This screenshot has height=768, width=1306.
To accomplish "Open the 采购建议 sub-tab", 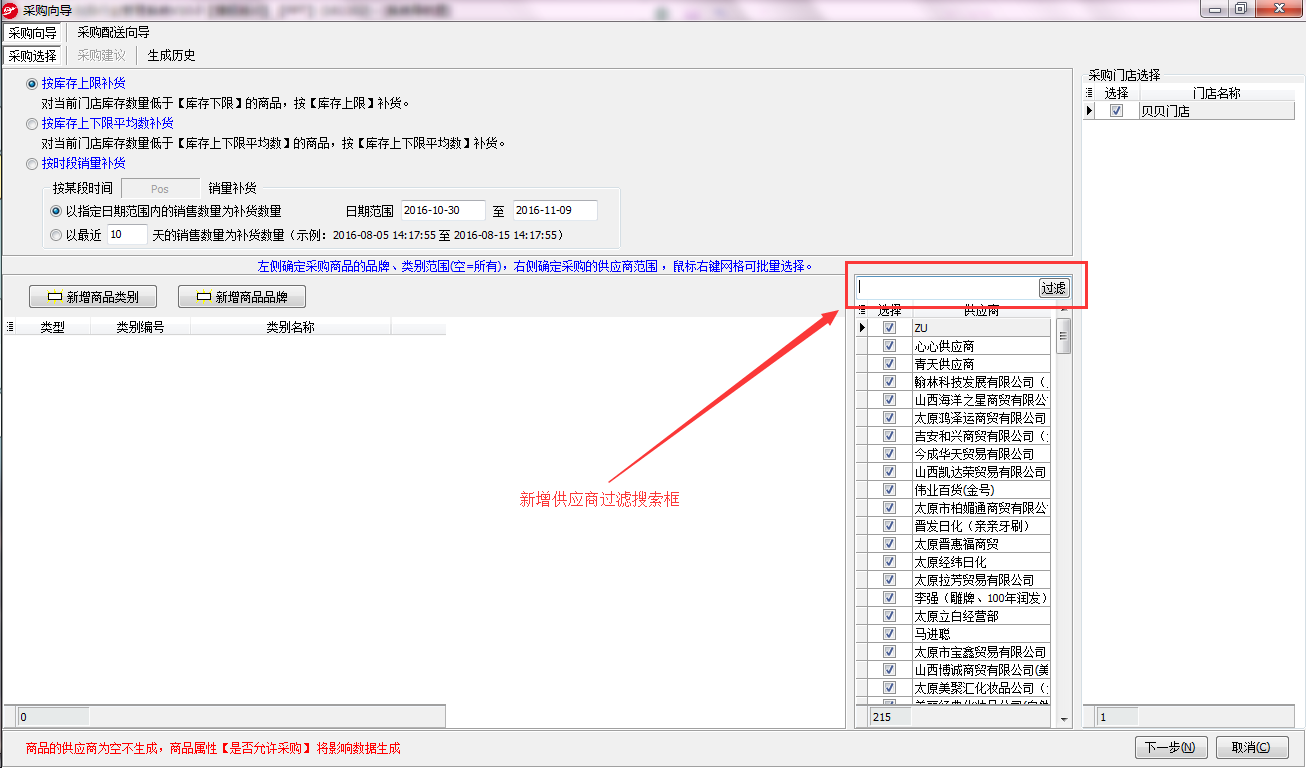I will tap(102, 55).
